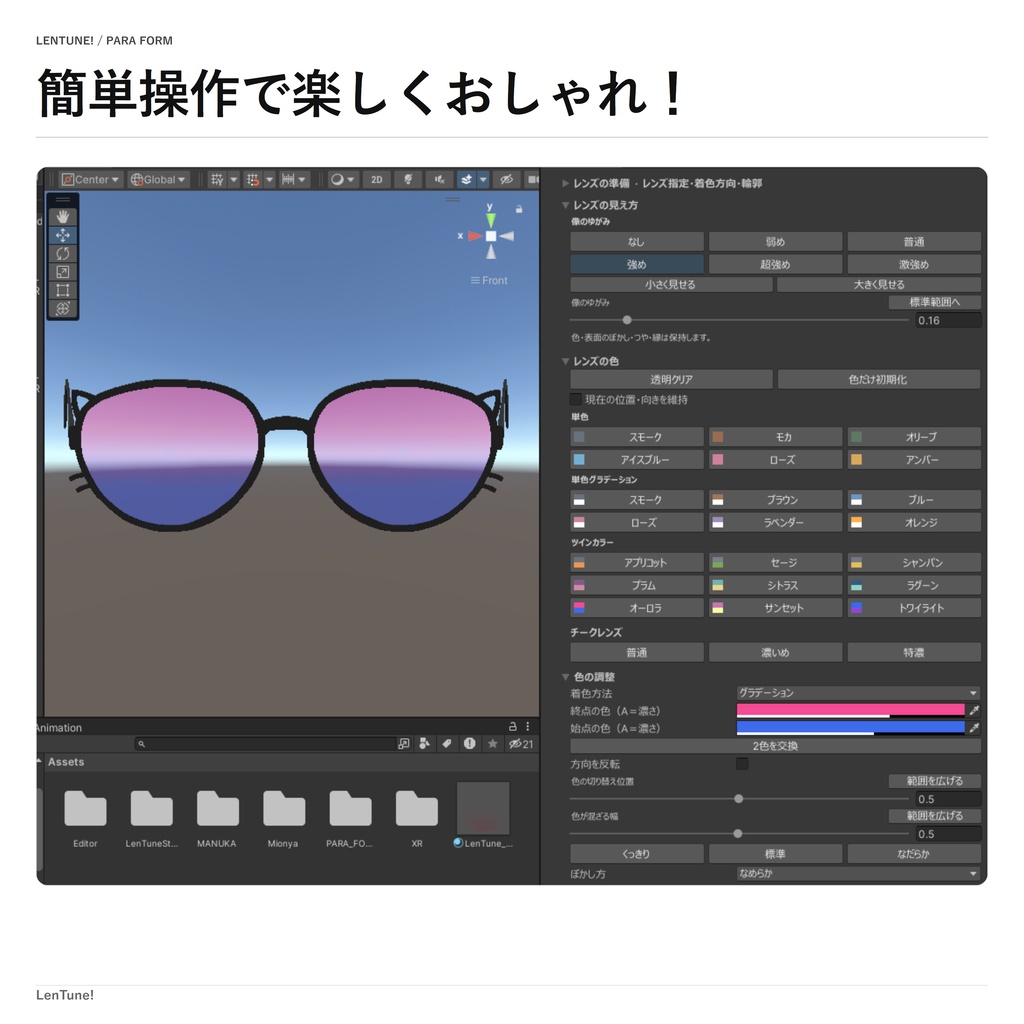Click the error filter exclamation icon
The height and width of the screenshot is (1024, 1024).
click(x=470, y=744)
